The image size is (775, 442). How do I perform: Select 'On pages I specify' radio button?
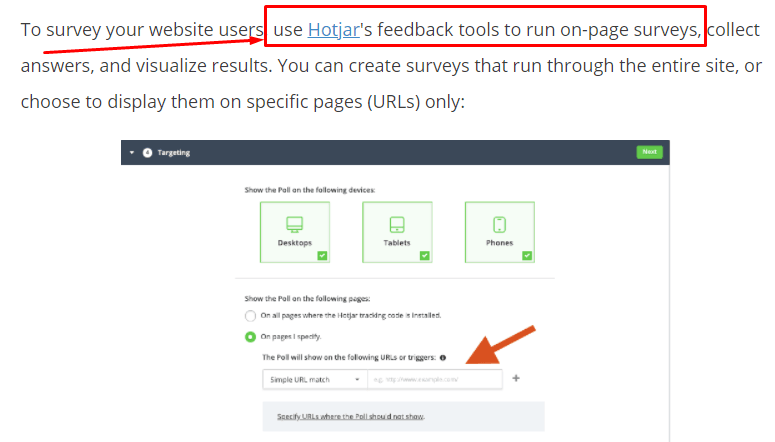coord(250,337)
